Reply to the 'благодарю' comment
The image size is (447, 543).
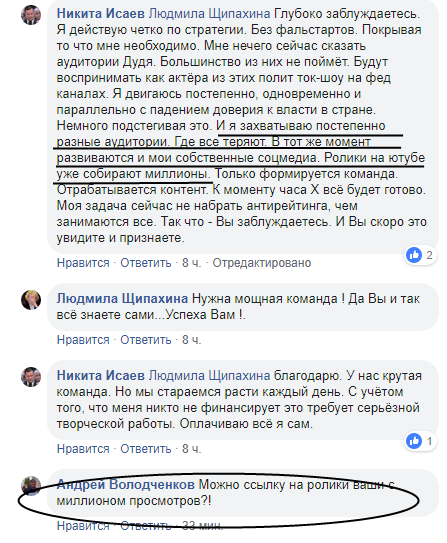coord(146,449)
